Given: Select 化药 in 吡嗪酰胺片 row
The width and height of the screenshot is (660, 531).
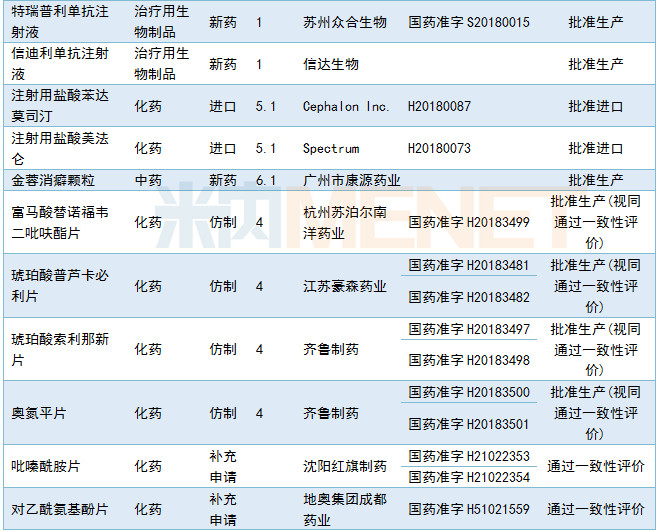Looking at the screenshot, I should [x=148, y=466].
